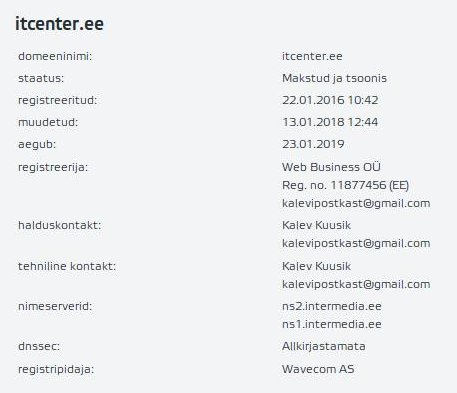Click Kalev Kuusik under tehniline kontakt
The width and height of the screenshot is (457, 393).
316,266
